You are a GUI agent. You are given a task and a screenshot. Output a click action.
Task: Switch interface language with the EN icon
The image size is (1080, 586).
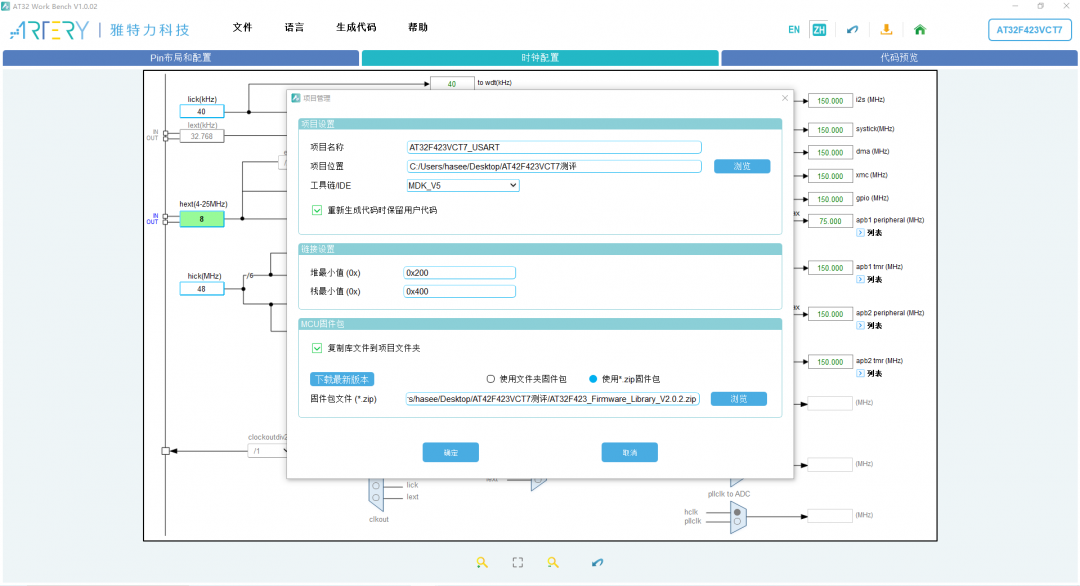pyautogui.click(x=794, y=30)
